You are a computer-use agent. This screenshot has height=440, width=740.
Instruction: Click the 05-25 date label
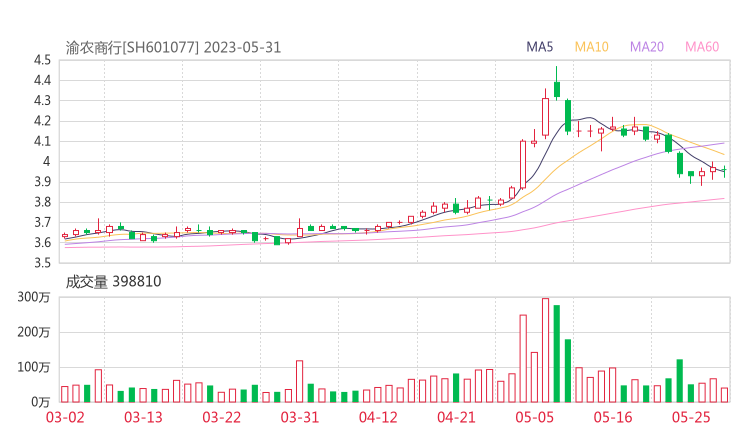pos(691,418)
